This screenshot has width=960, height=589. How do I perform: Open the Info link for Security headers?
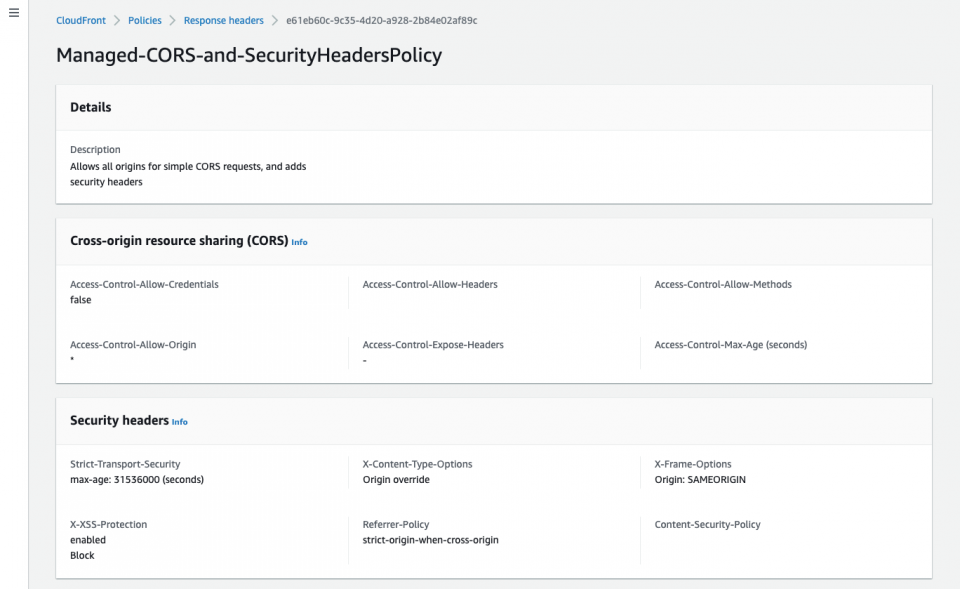point(179,422)
